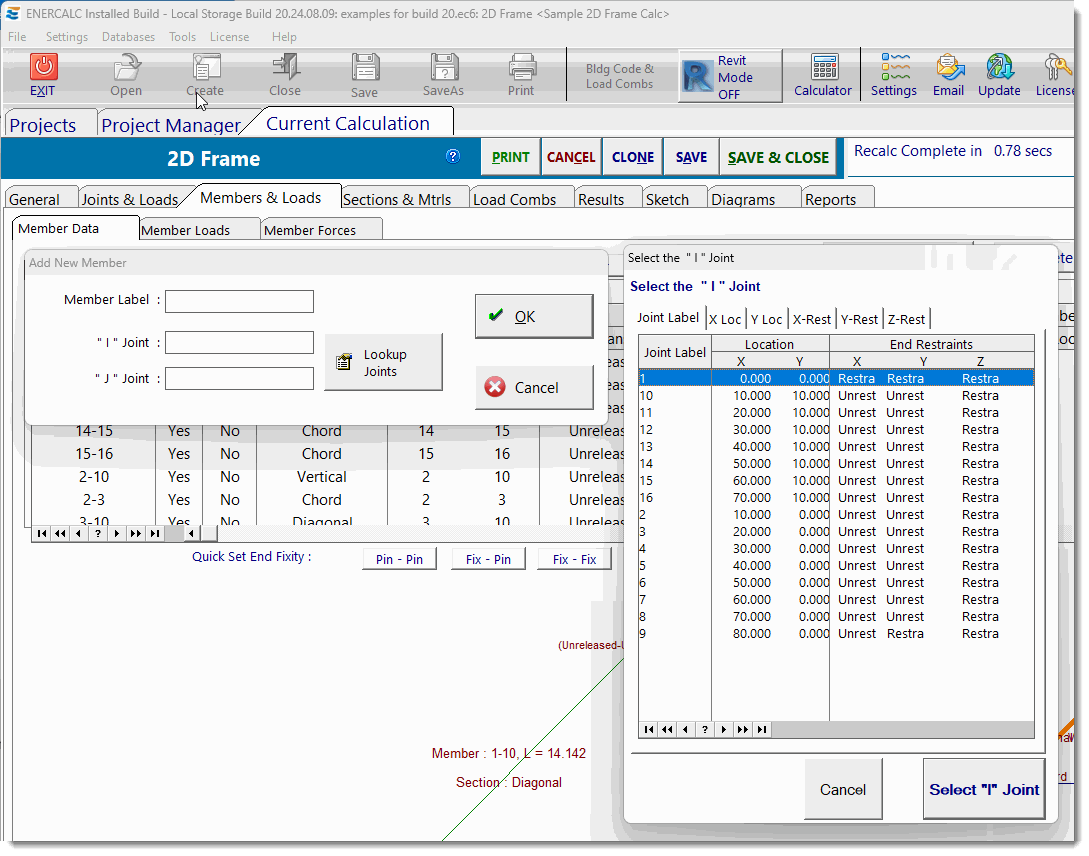
Task: Click the Lookup Joints button
Action: pyautogui.click(x=383, y=363)
